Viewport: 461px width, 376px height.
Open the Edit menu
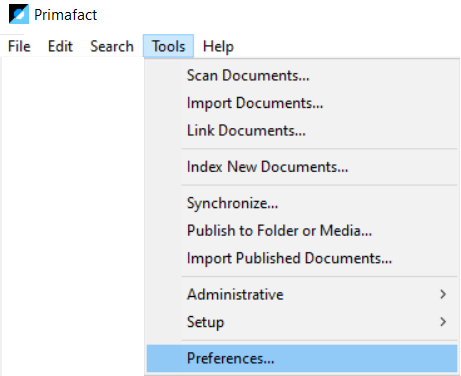coord(60,46)
